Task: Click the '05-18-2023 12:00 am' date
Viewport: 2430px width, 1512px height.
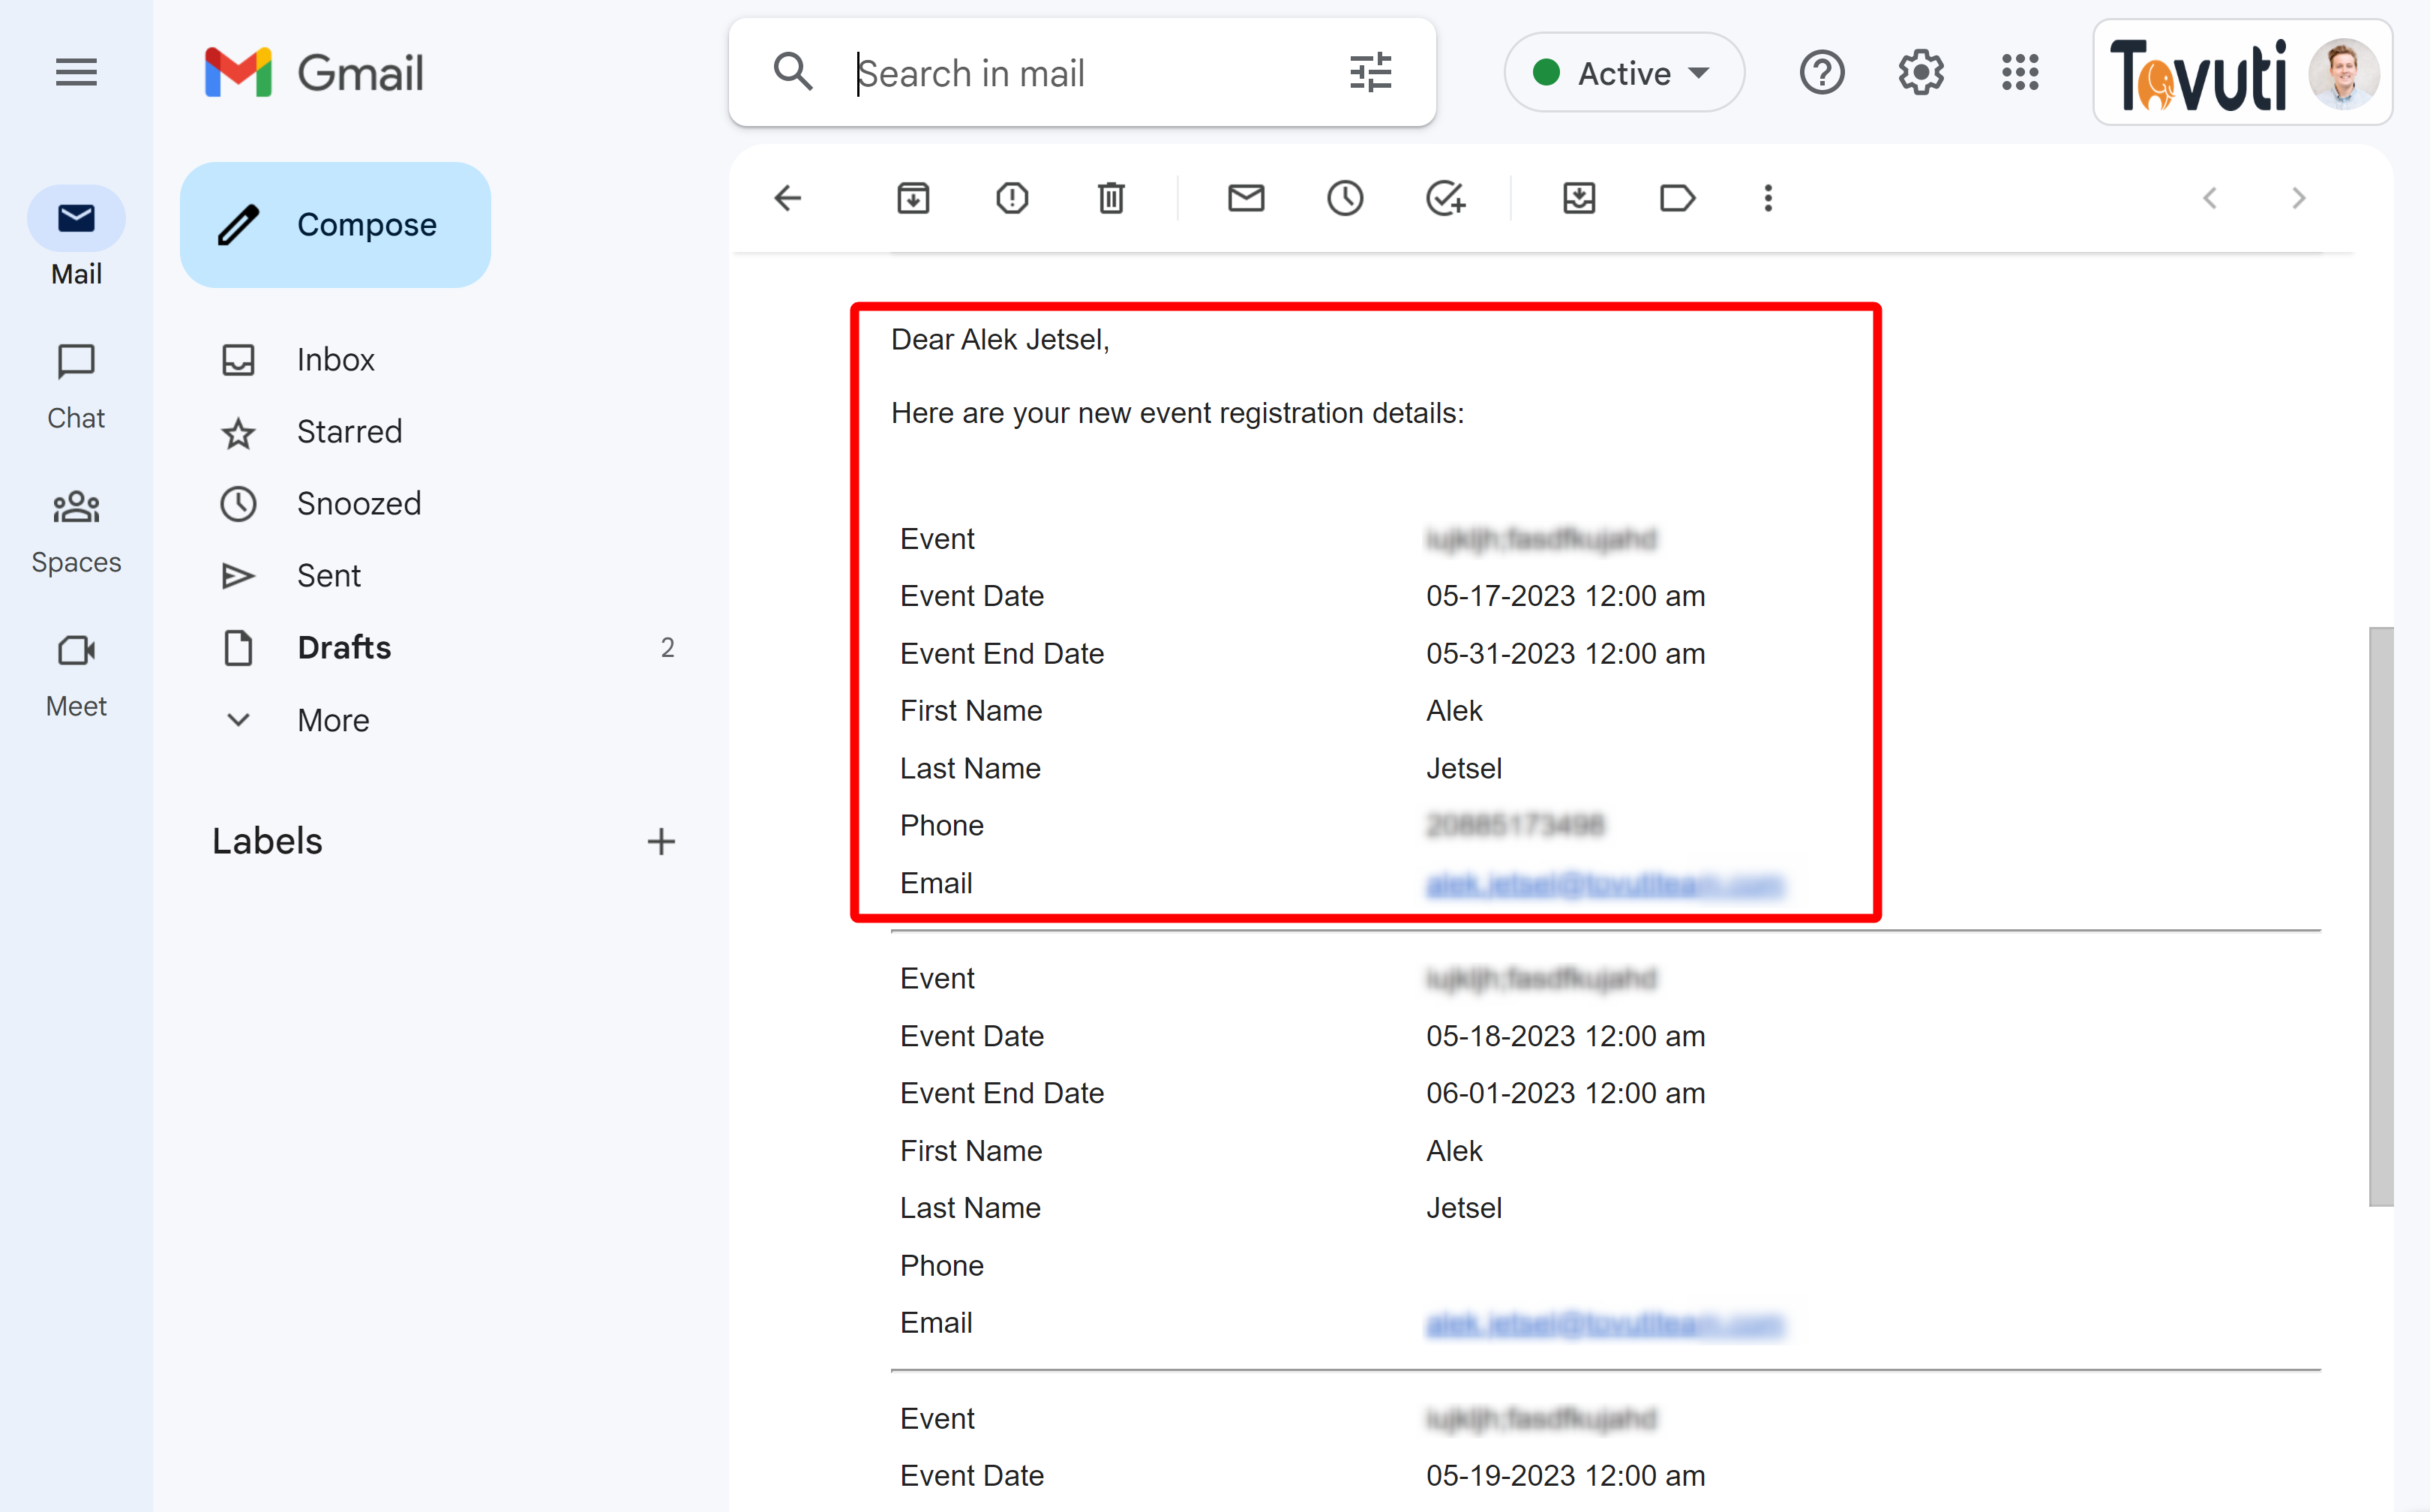Action: click(1565, 1036)
